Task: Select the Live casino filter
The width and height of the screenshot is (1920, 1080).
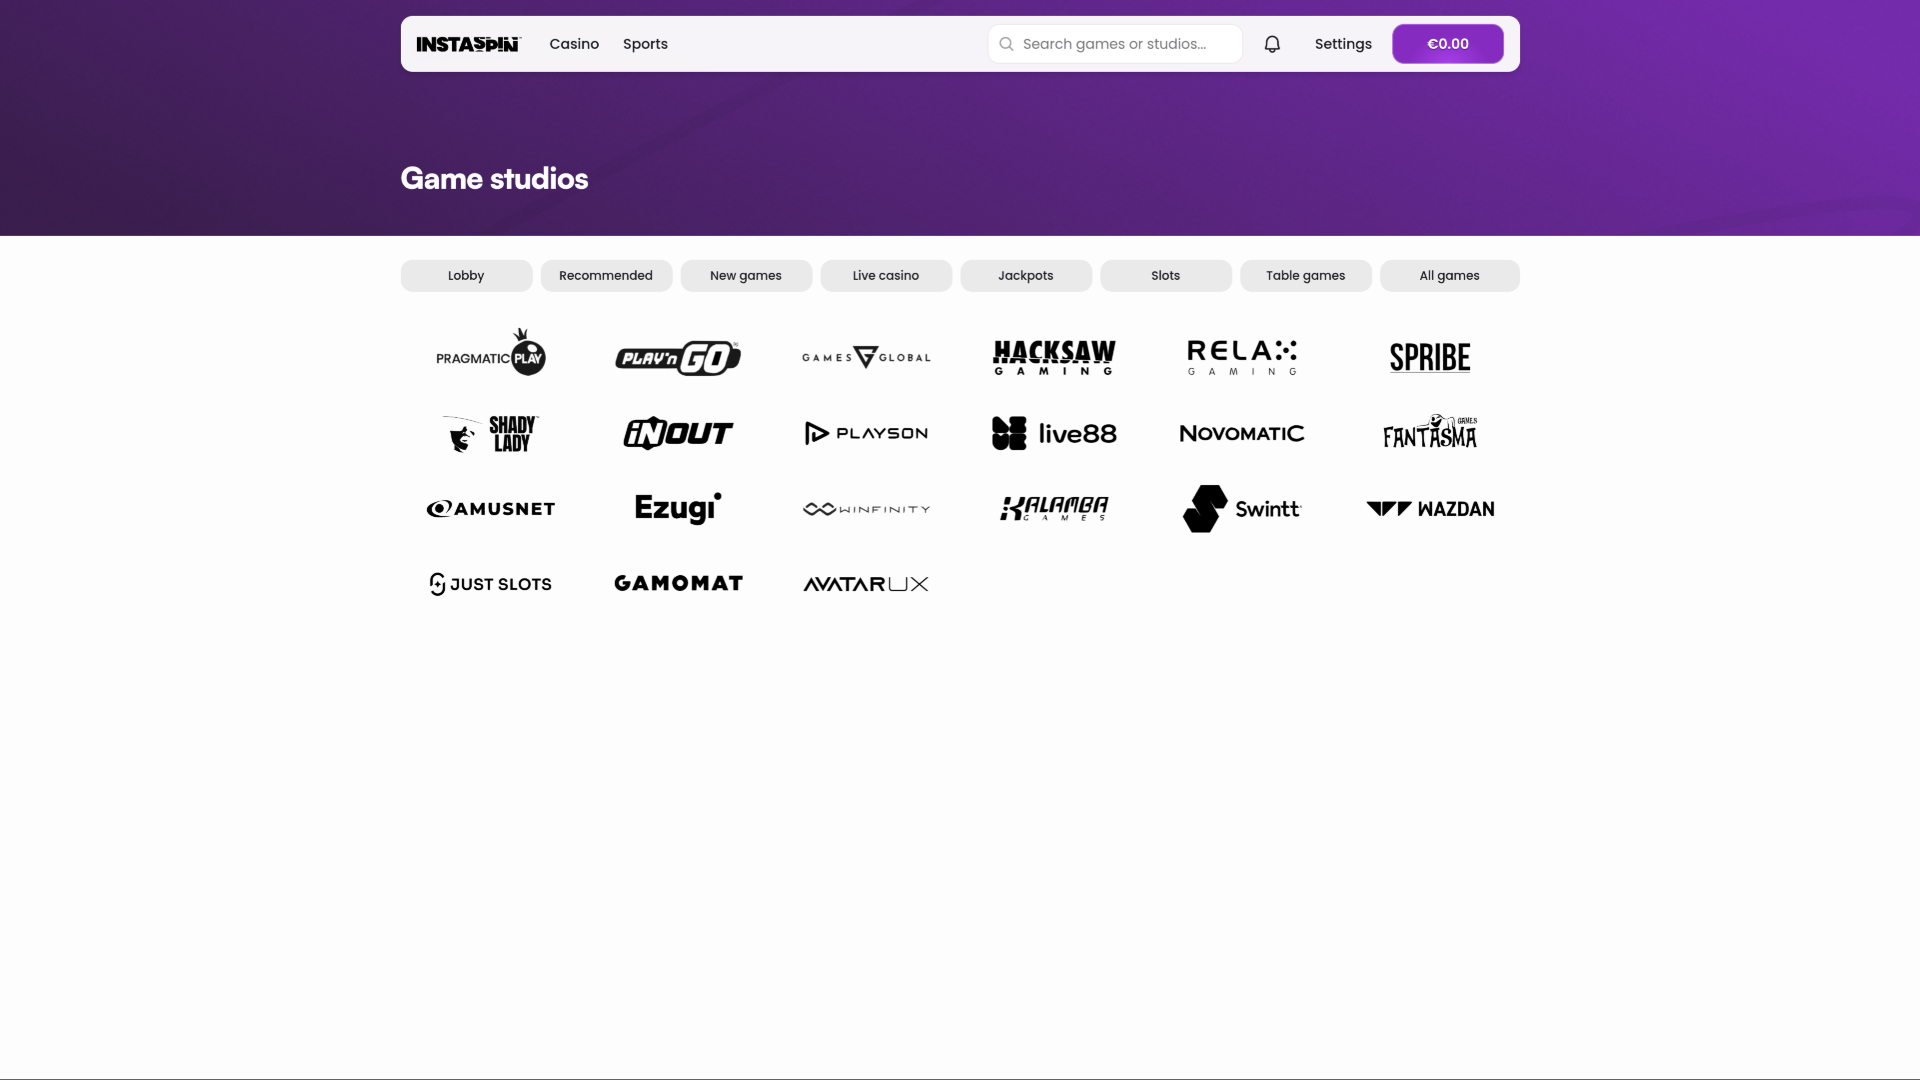Action: pos(885,275)
